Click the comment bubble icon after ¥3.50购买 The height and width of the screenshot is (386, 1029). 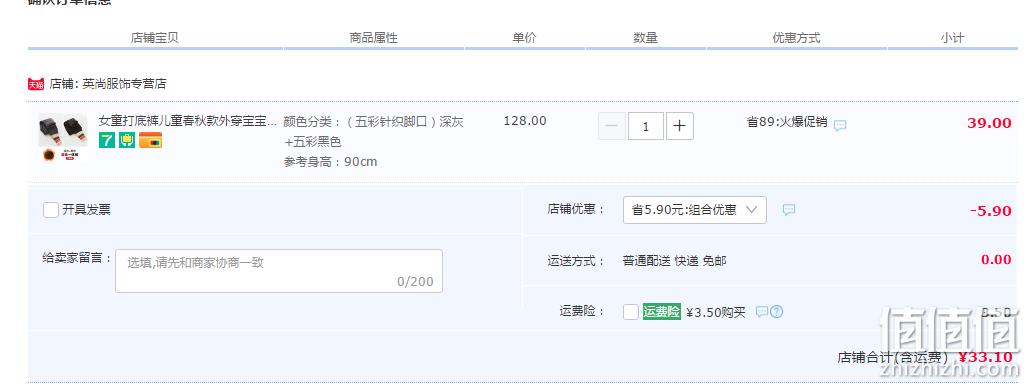[x=761, y=312]
